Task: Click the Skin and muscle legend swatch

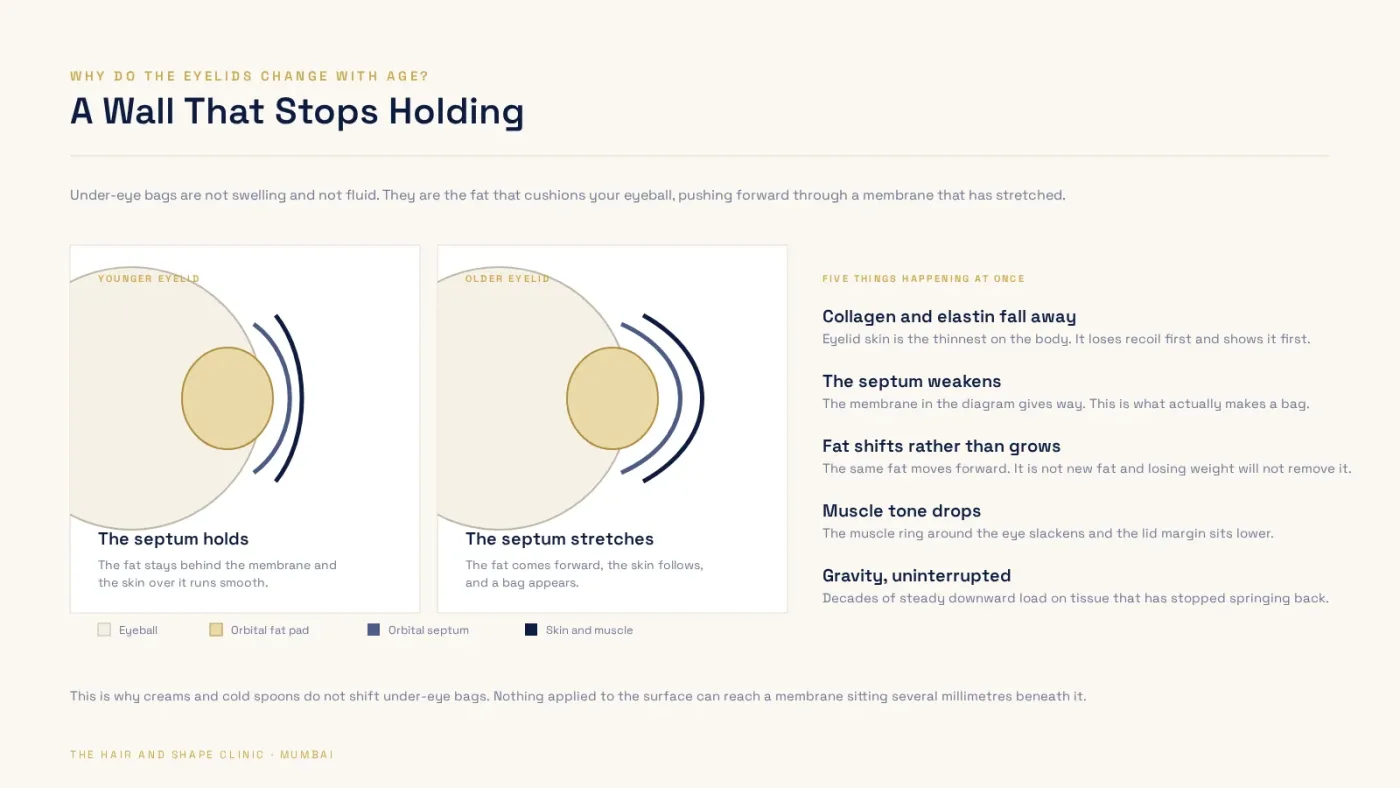Action: pos(531,630)
